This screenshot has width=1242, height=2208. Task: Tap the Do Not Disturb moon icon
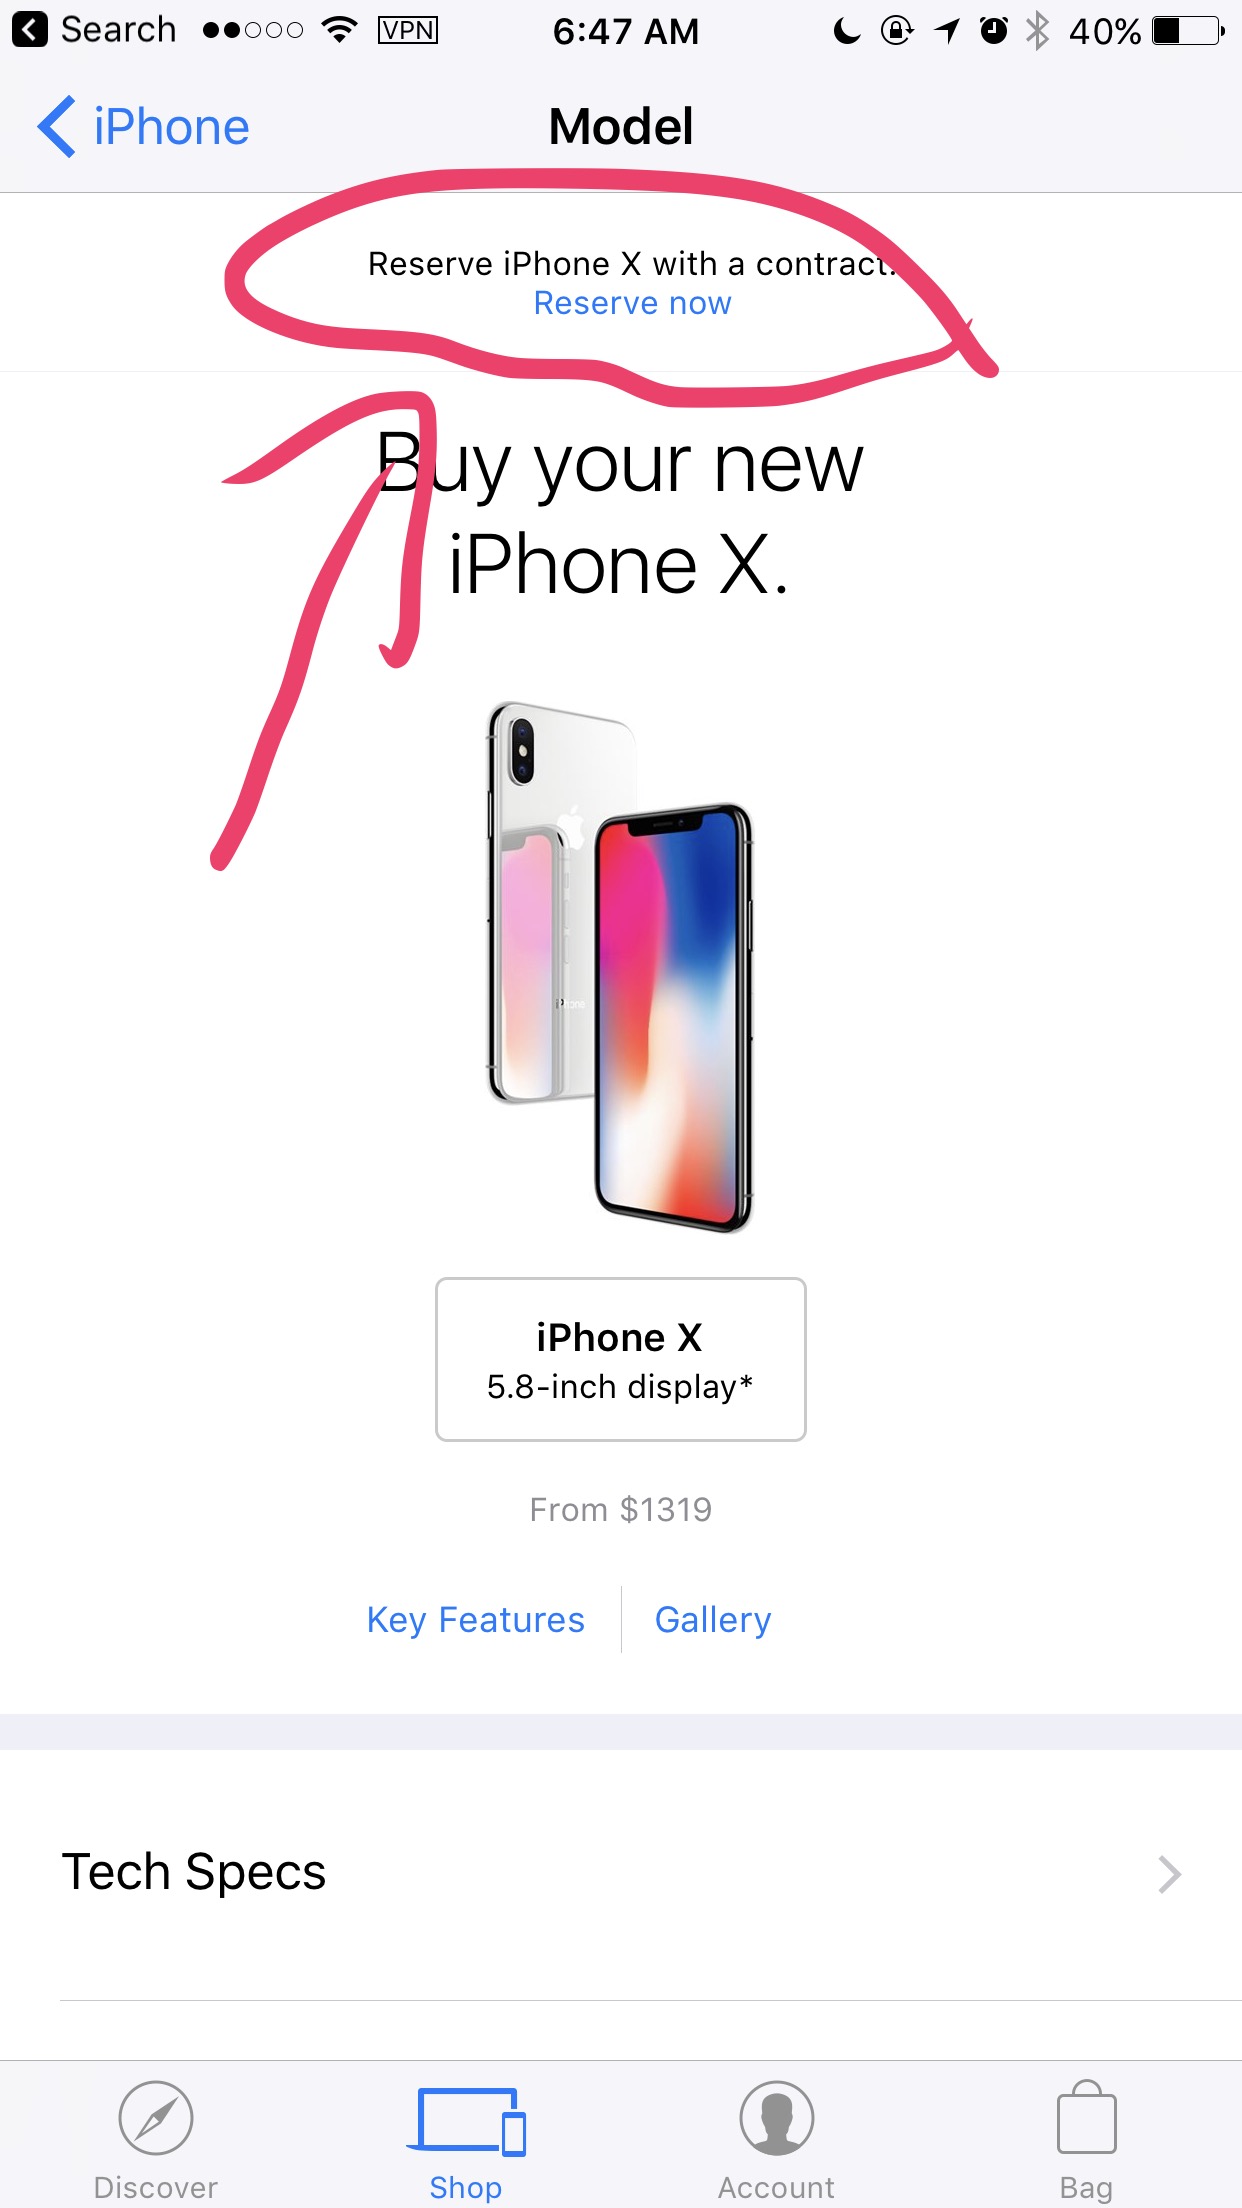pyautogui.click(x=846, y=31)
